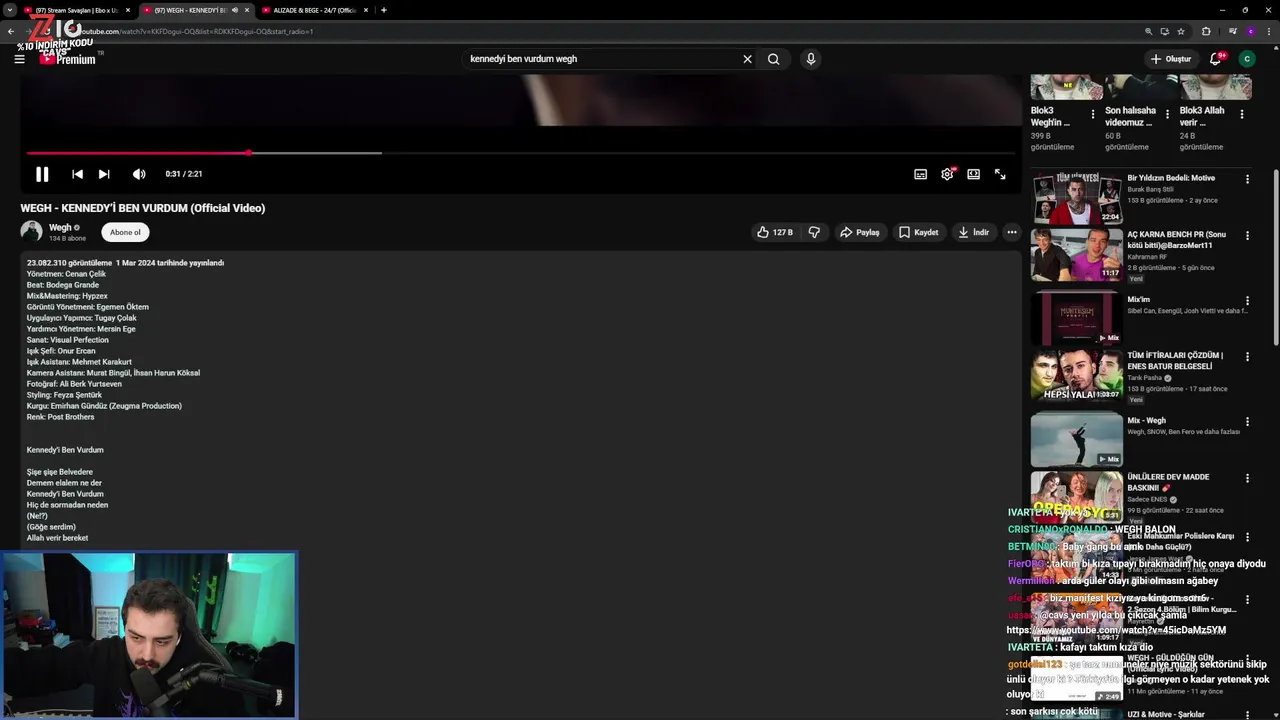Open options for Mix'im playlist
The width and height of the screenshot is (1280, 720).
click(x=1247, y=300)
